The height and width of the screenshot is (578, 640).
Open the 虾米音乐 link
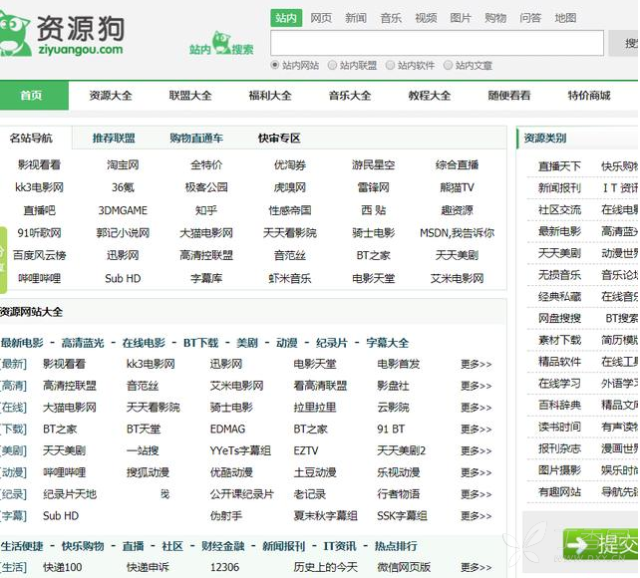click(x=290, y=278)
